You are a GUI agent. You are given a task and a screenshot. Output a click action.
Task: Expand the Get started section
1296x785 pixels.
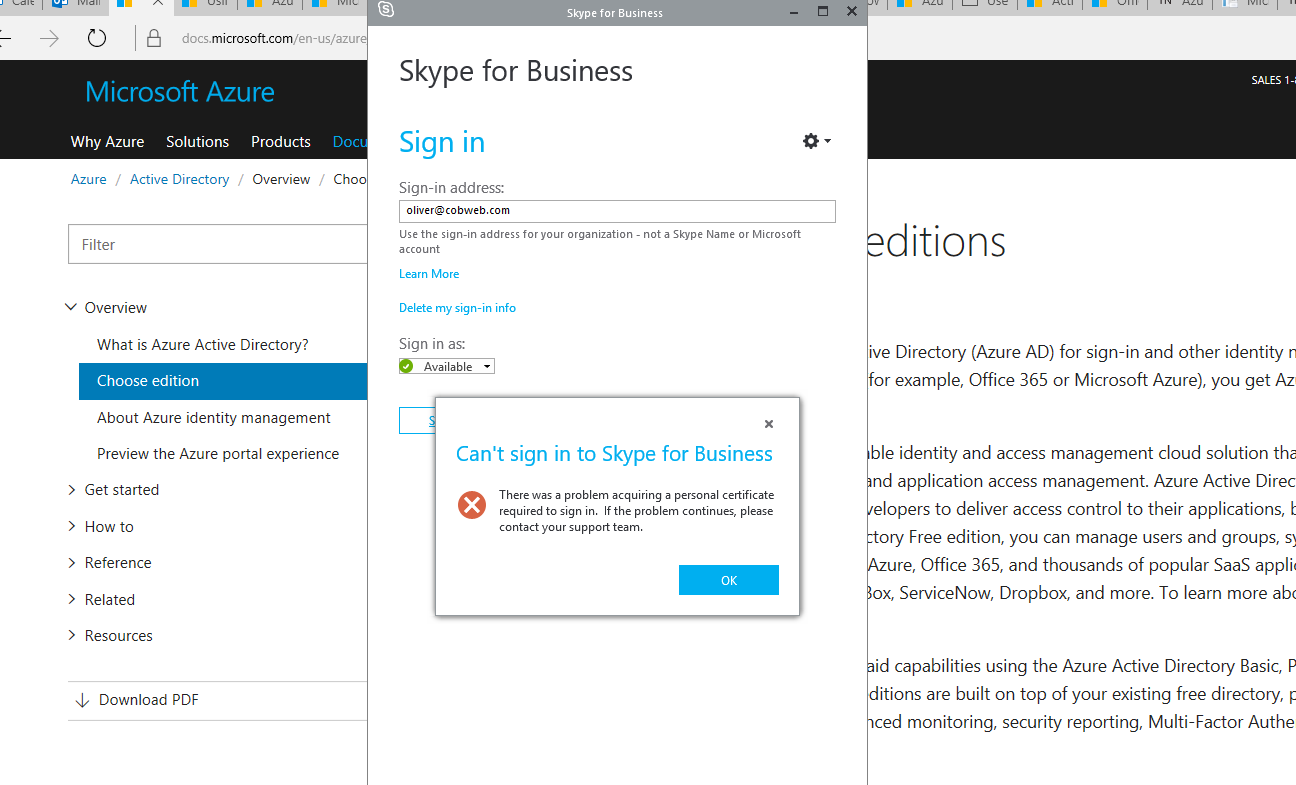[x=71, y=490]
